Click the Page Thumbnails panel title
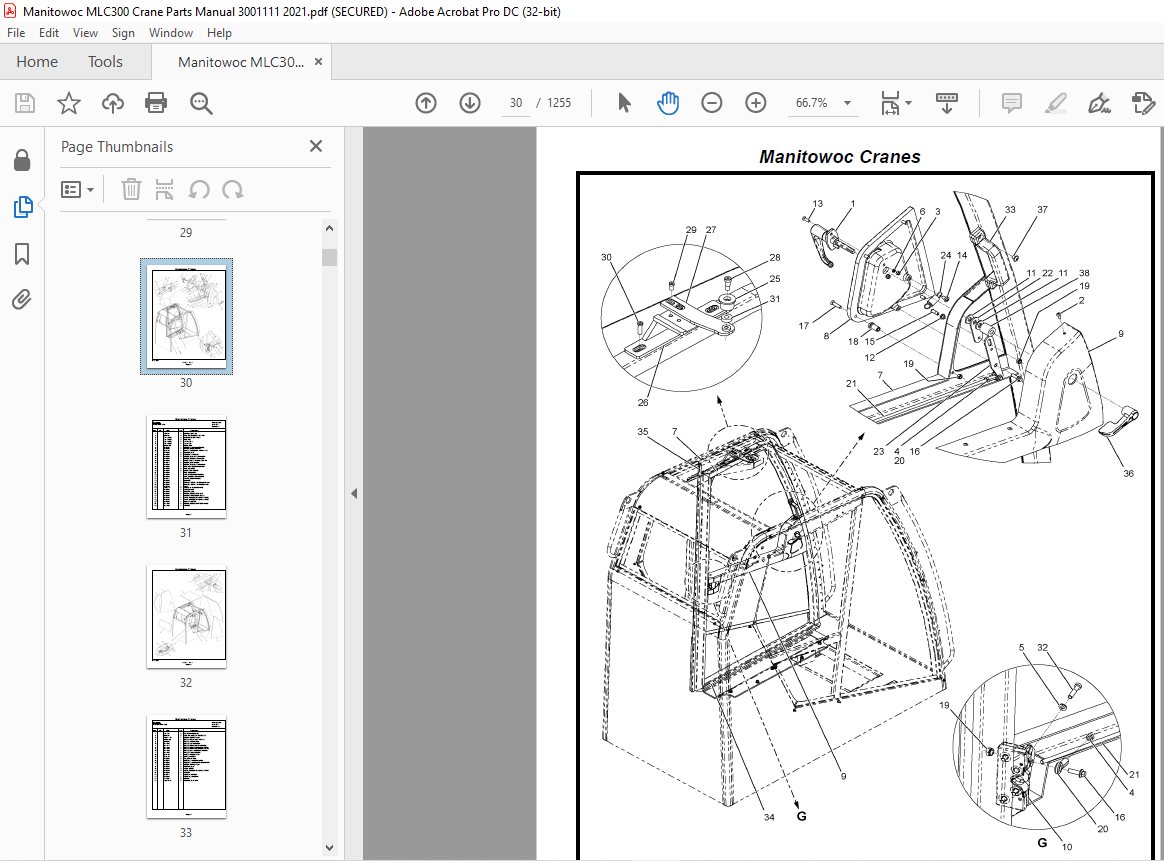 coord(117,147)
